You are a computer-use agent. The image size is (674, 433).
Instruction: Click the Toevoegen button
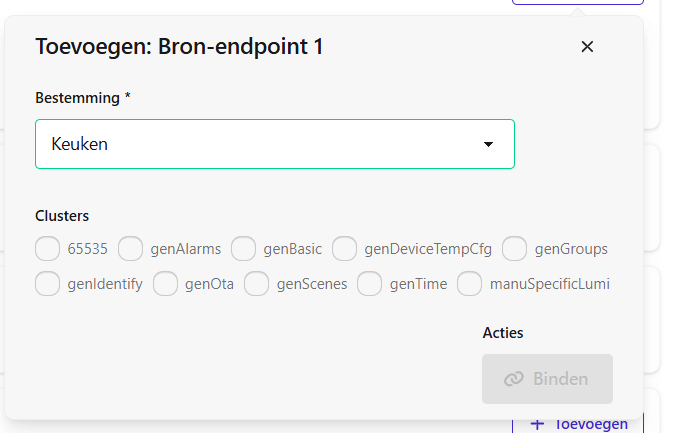[x=580, y=423]
